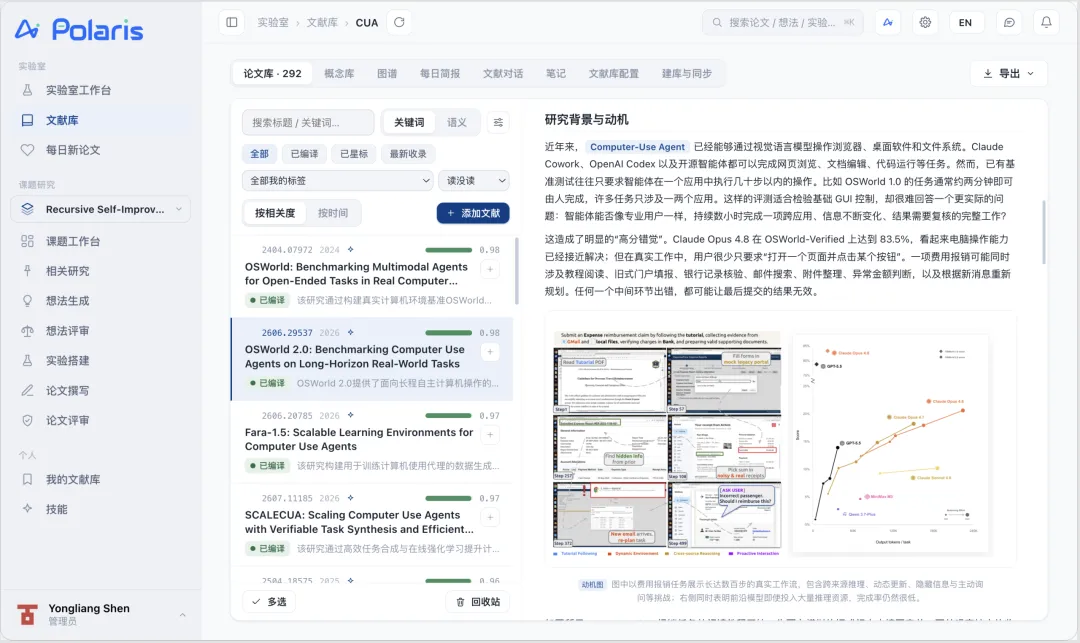Click the 添加文献 button

[x=473, y=213]
